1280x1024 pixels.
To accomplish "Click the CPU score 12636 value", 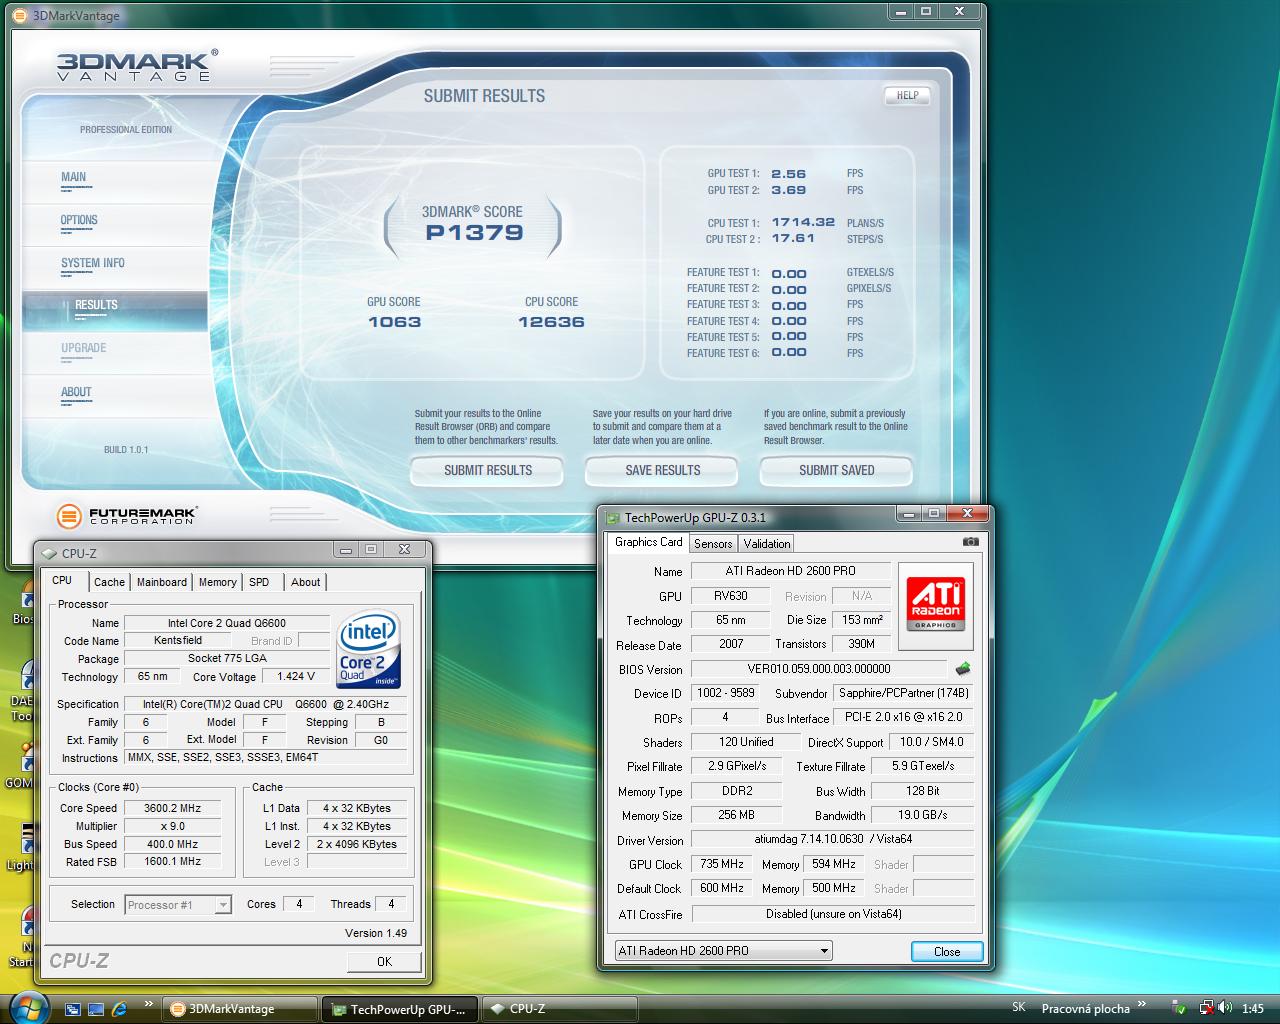I will tap(551, 322).
